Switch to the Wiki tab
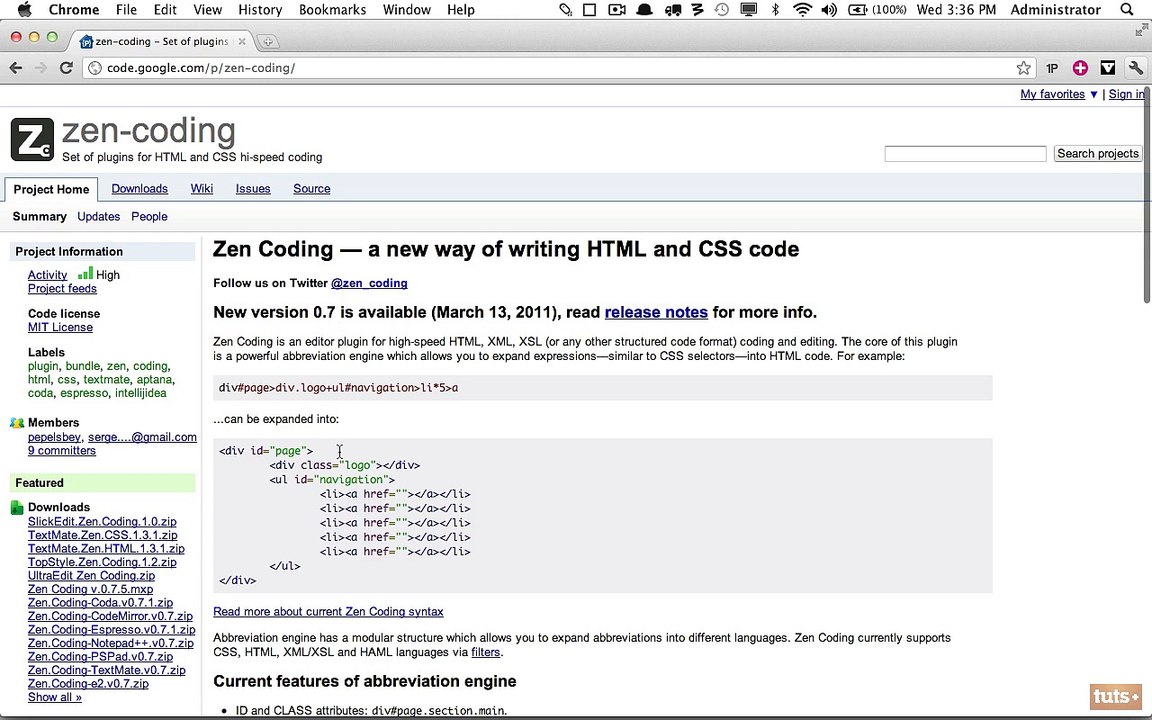Image resolution: width=1152 pixels, height=720 pixels. tap(201, 189)
